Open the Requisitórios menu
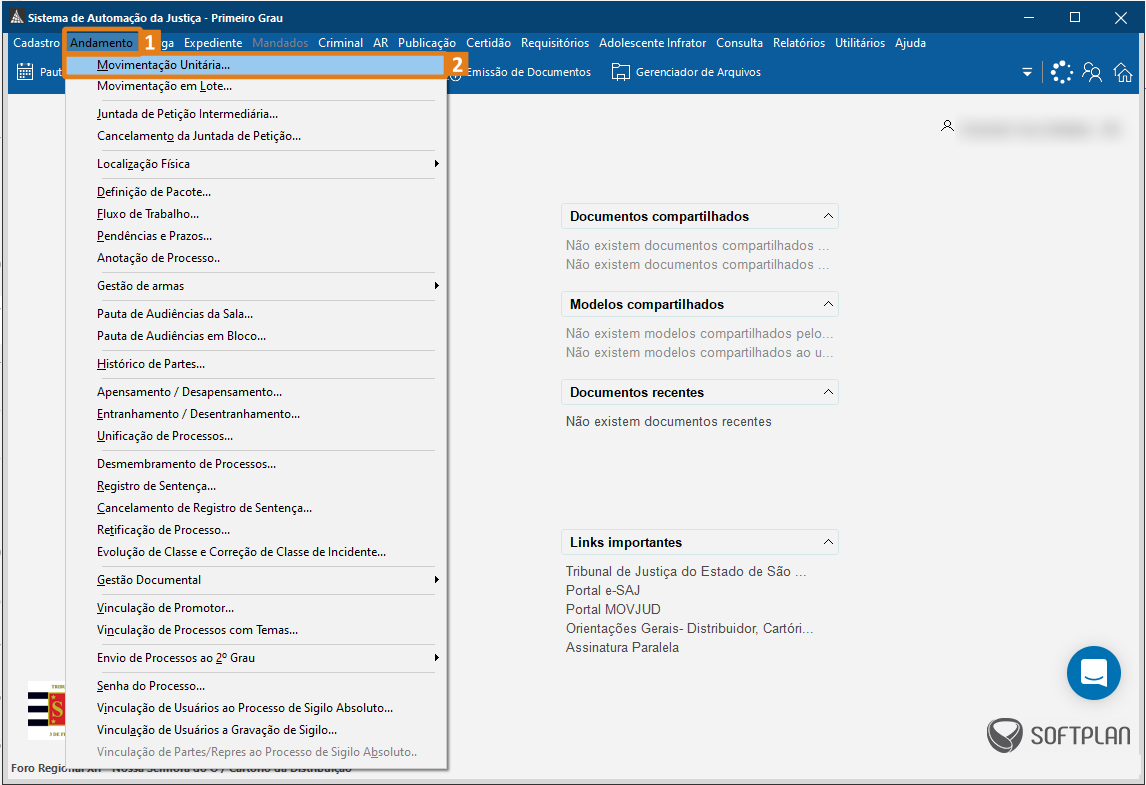The width and height of the screenshot is (1146, 785). pyautogui.click(x=555, y=42)
